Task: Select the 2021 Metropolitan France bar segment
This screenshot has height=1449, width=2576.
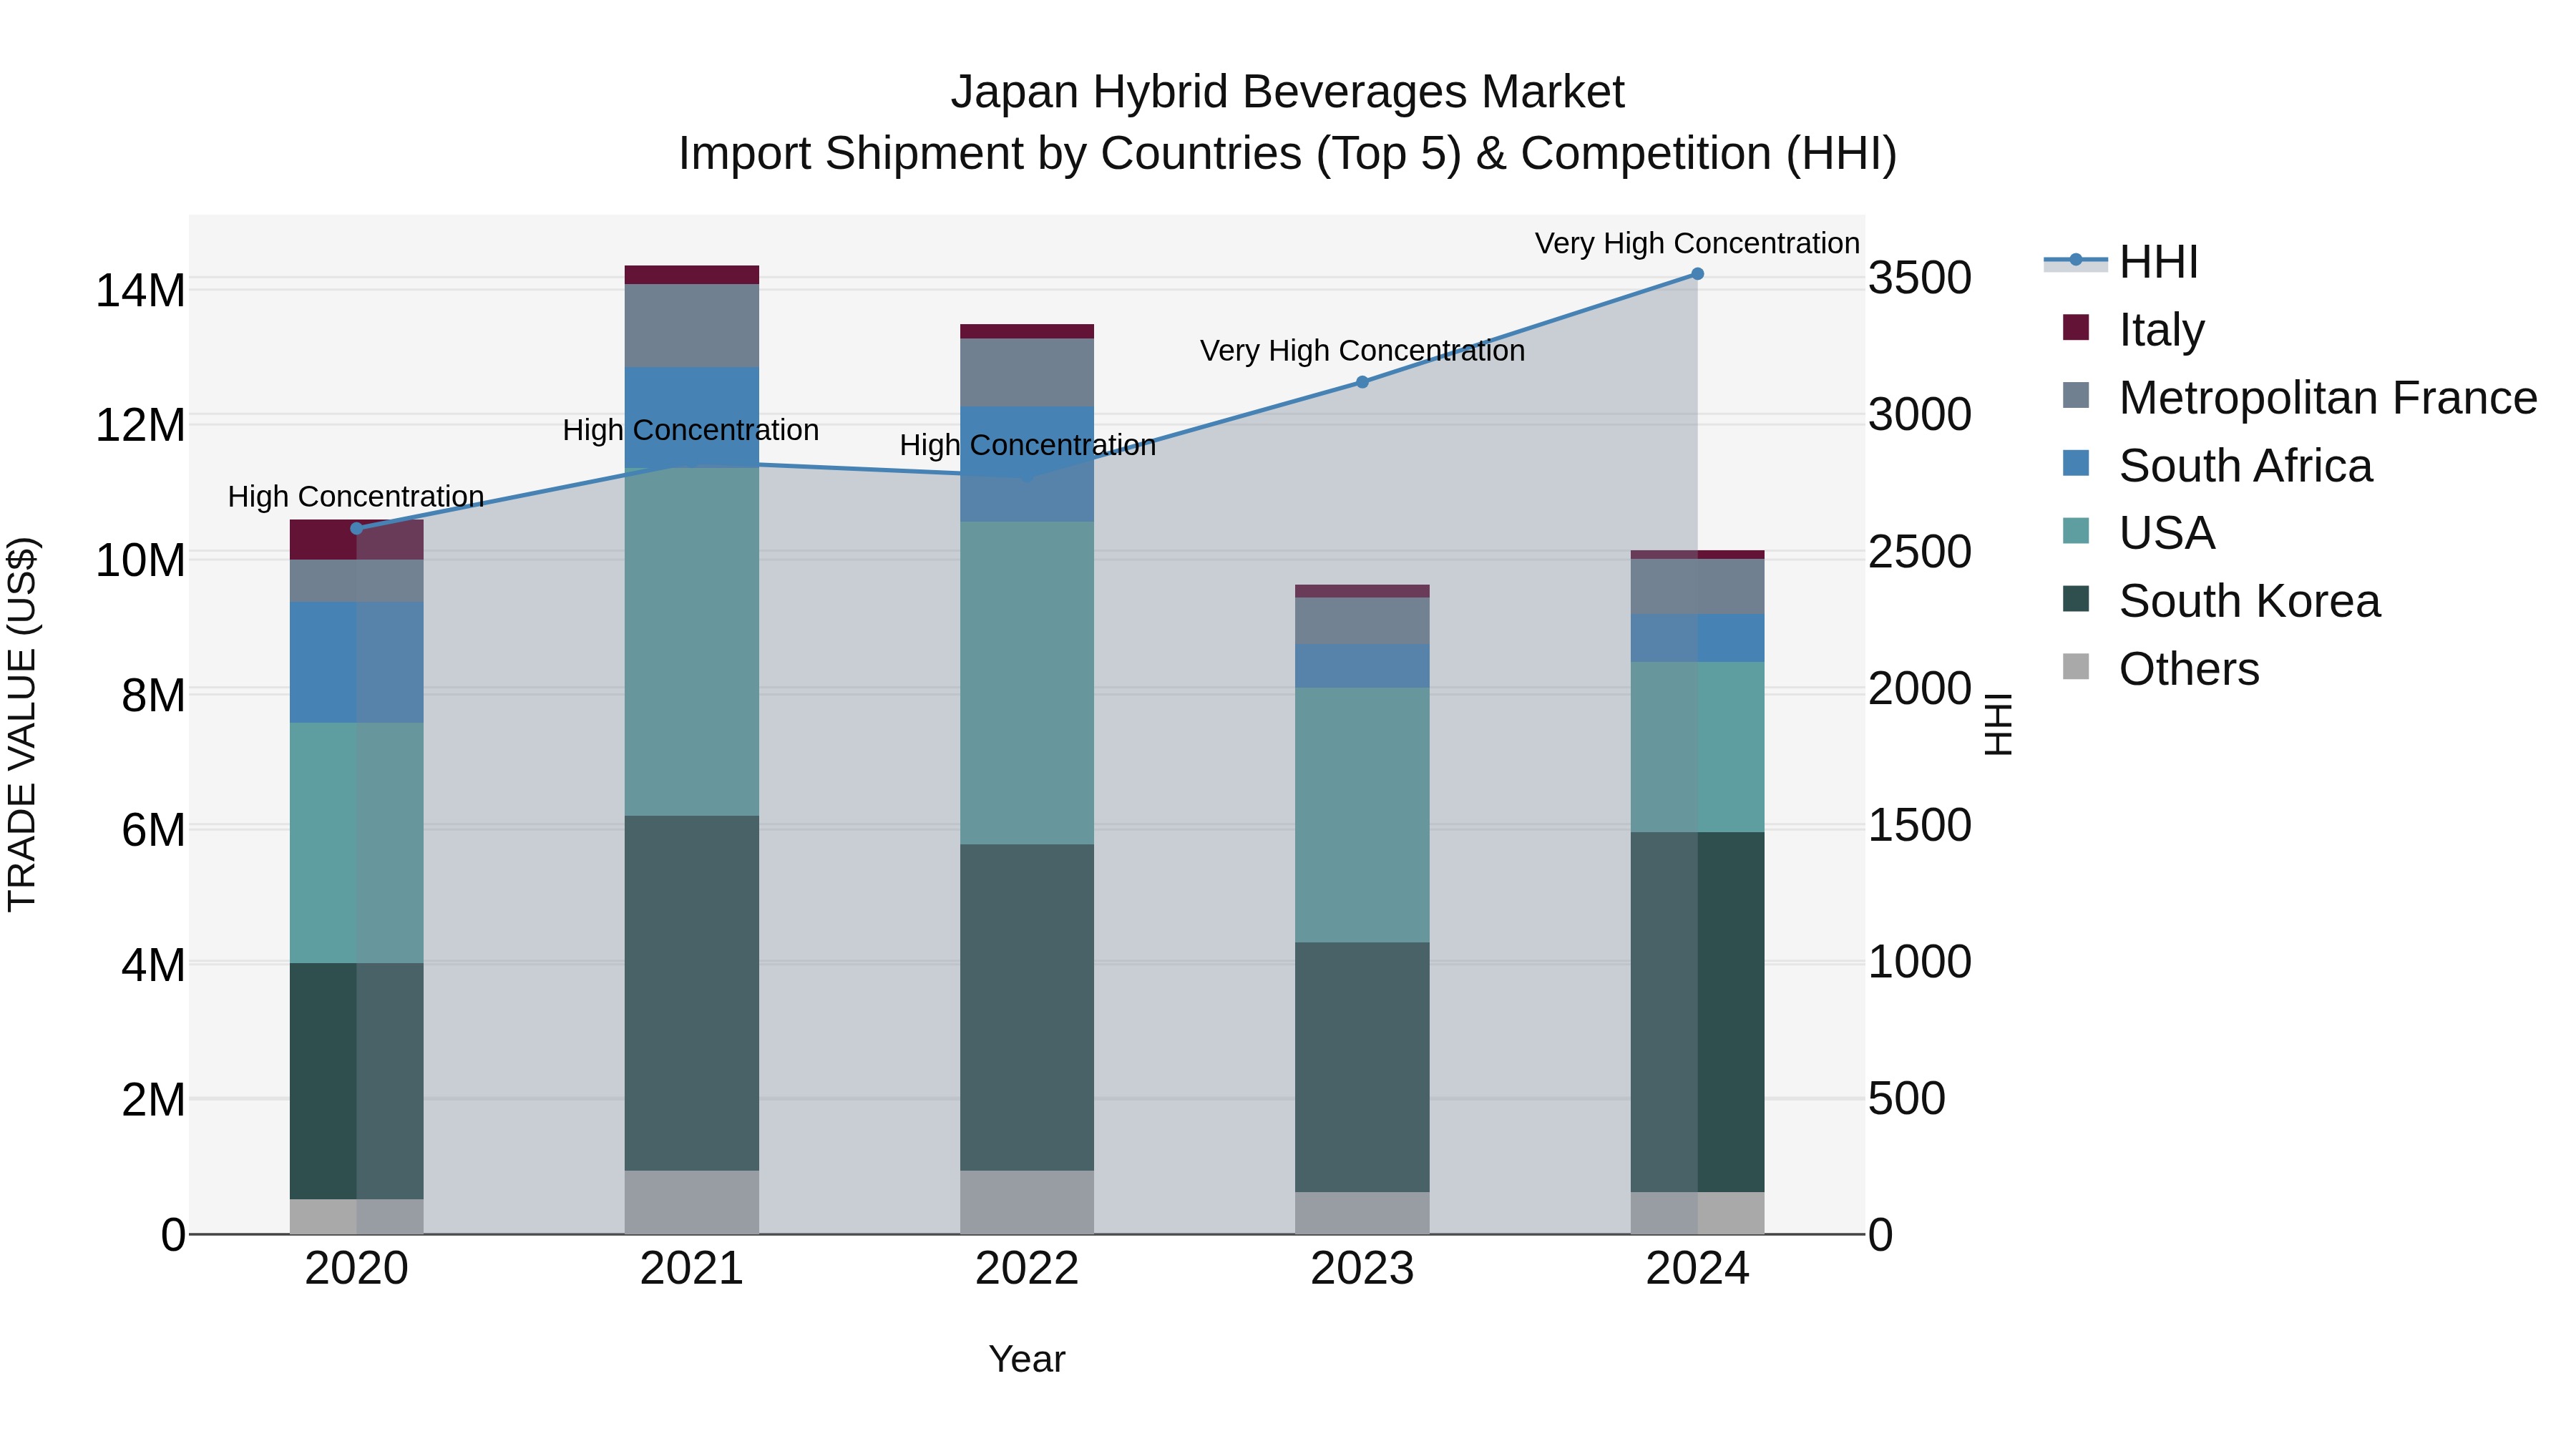Action: point(692,326)
